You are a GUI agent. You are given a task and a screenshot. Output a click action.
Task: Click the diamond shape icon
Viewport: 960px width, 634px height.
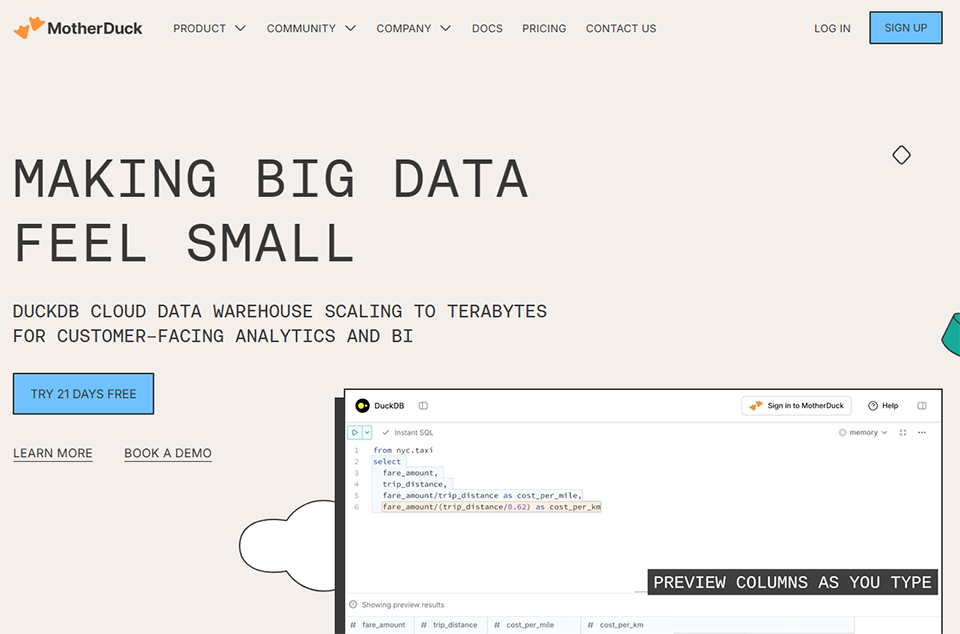click(x=901, y=155)
